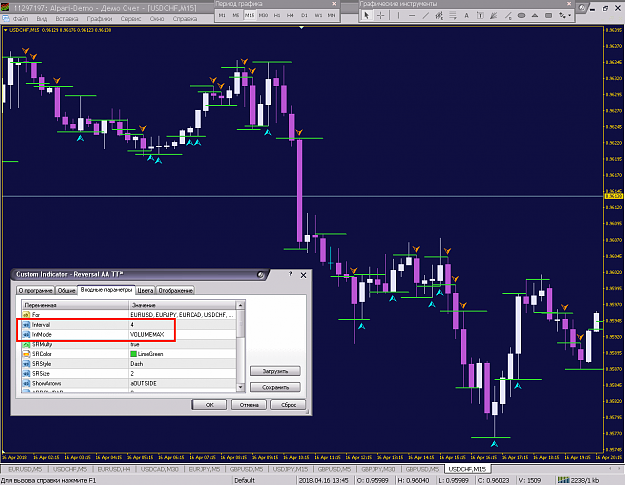This screenshot has width=625, height=485.
Task: Switch to 'О программе' dialog tab
Action: point(35,291)
